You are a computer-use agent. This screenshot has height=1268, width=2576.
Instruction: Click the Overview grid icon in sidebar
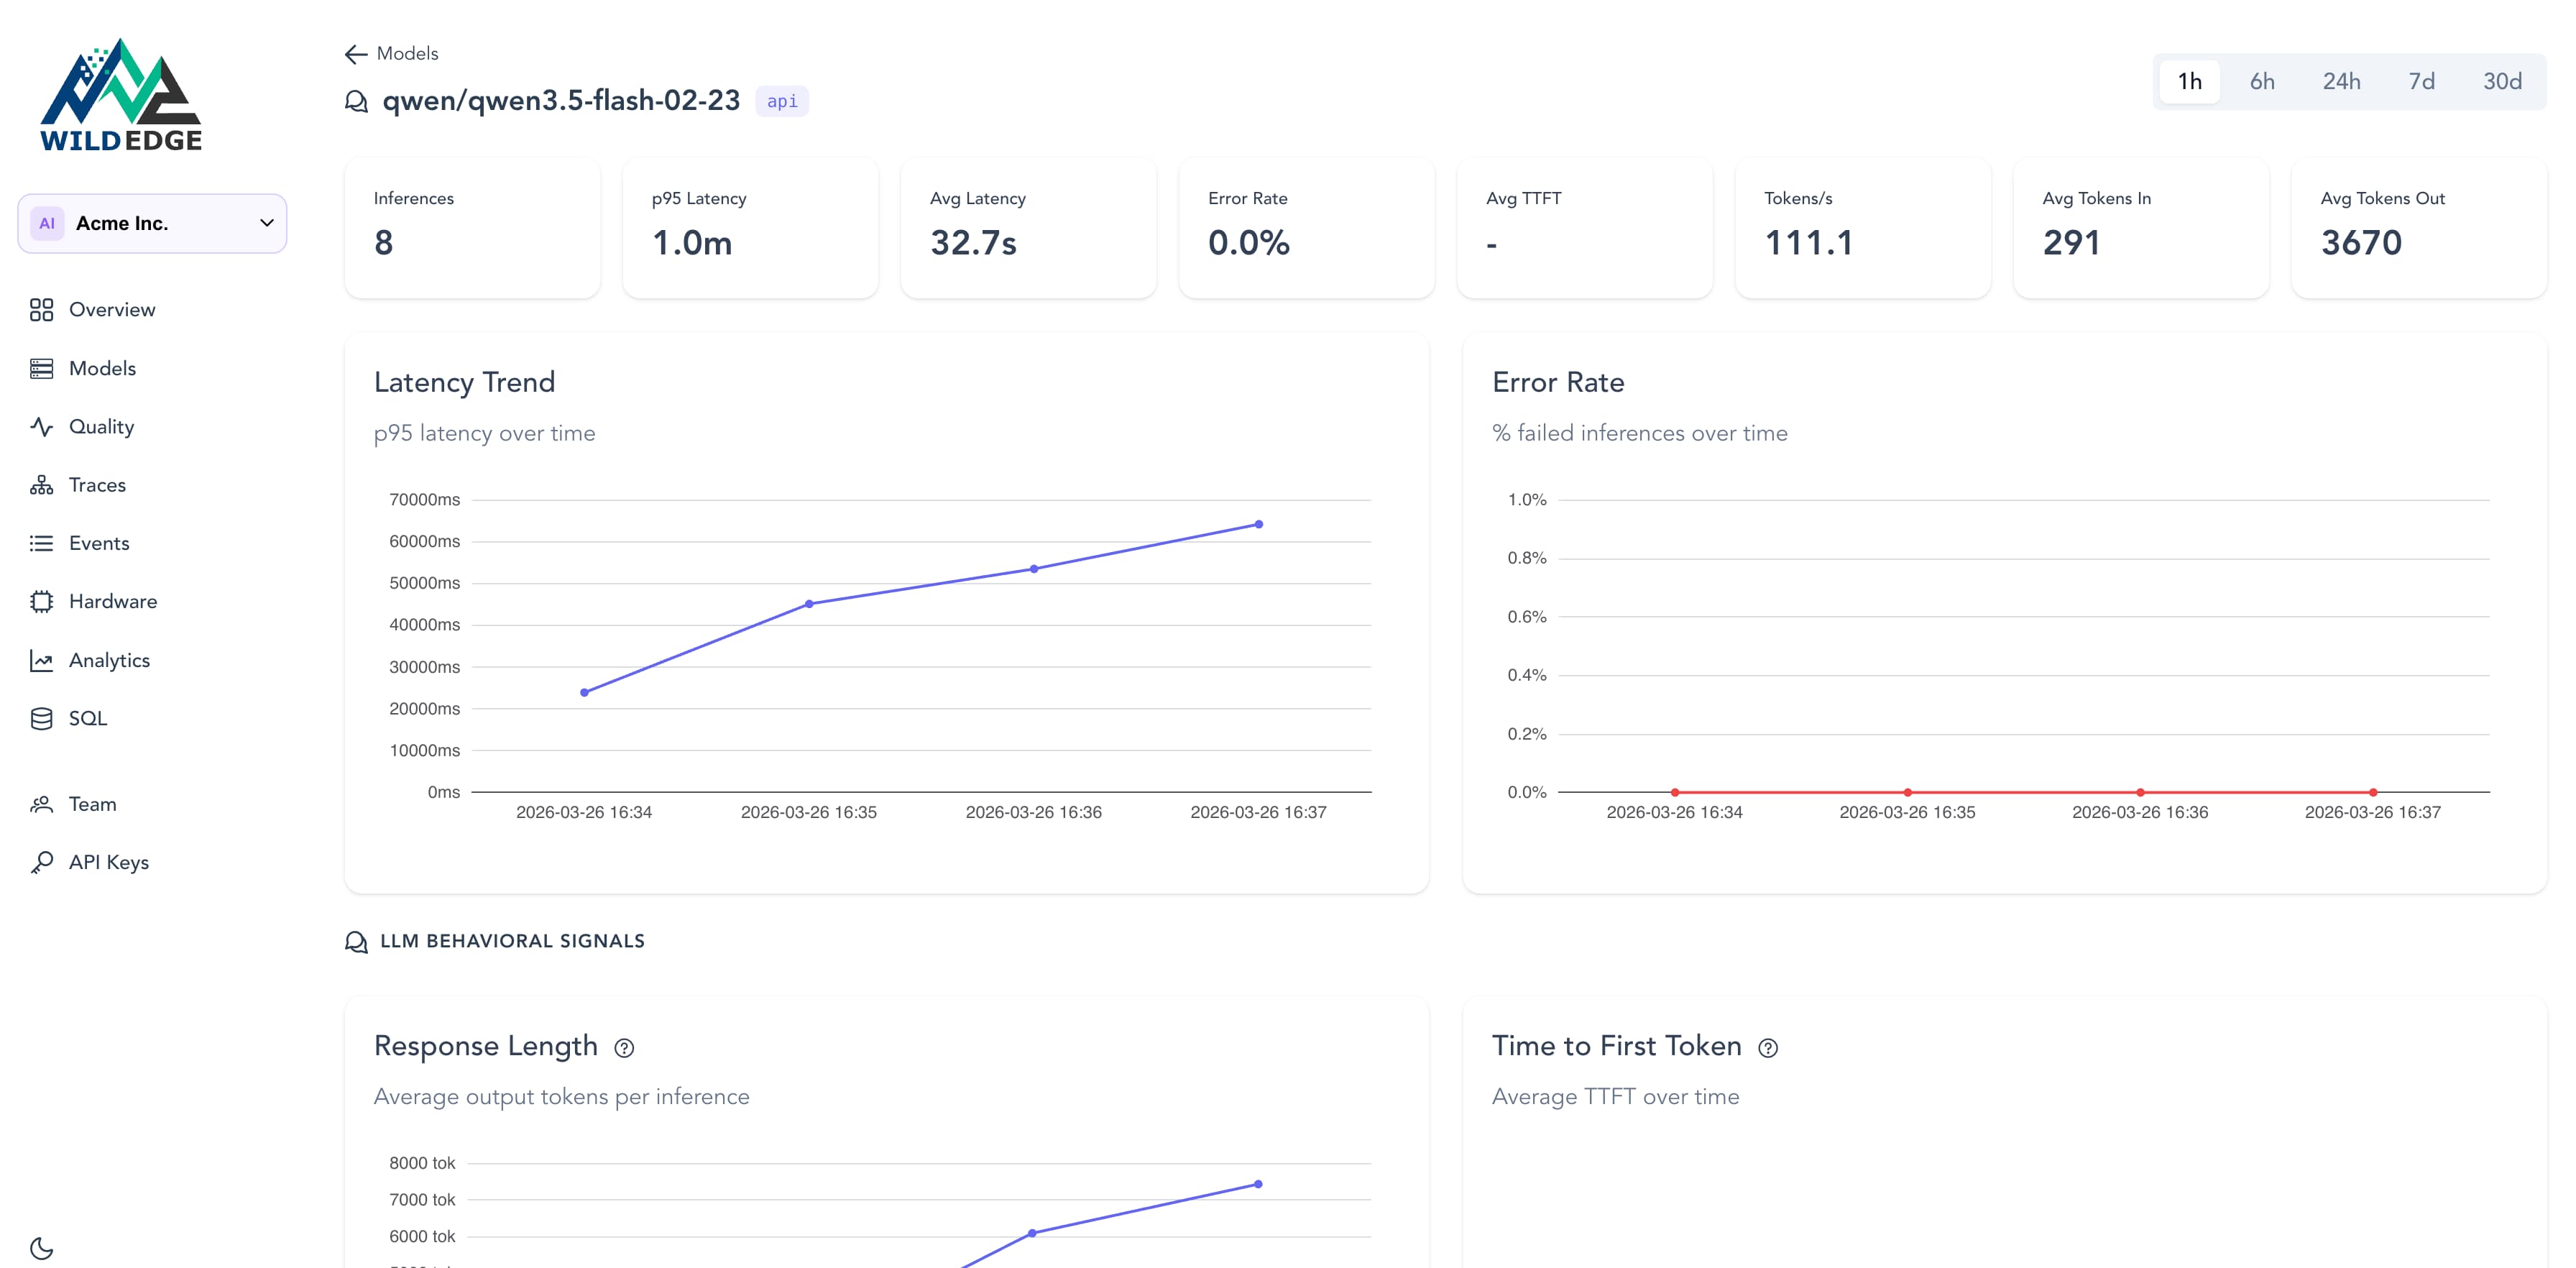coord(41,310)
